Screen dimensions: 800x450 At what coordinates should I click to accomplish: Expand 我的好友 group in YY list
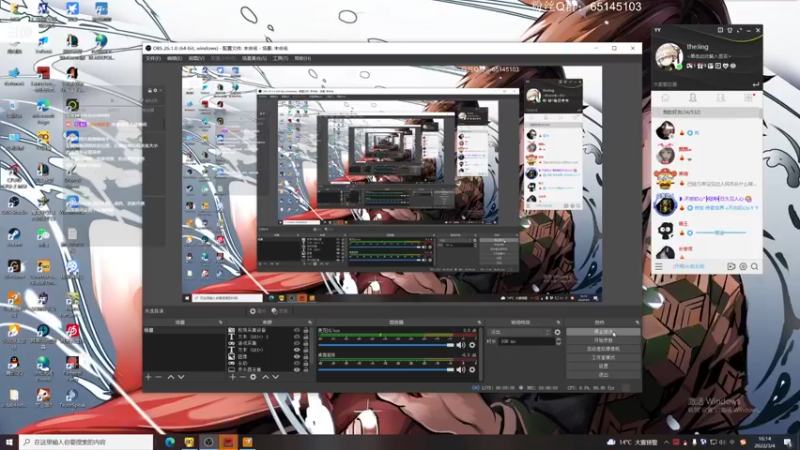coord(707,112)
